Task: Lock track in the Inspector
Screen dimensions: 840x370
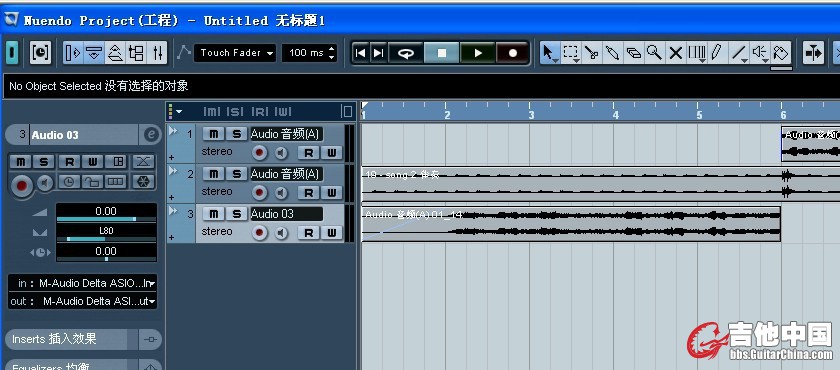Action: [x=92, y=182]
